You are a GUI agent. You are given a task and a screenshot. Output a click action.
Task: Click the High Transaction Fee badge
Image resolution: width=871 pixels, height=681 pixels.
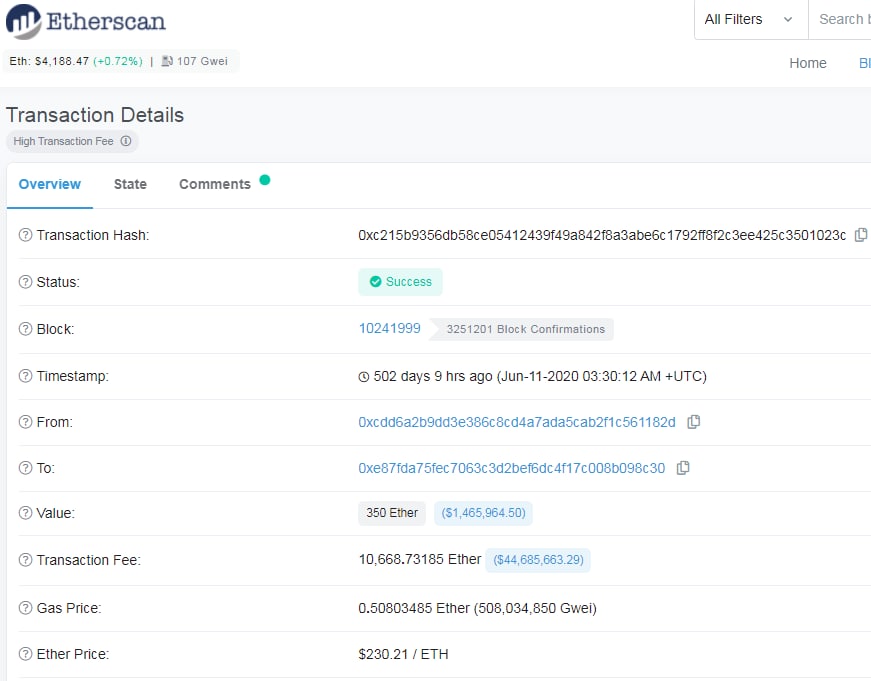click(72, 141)
